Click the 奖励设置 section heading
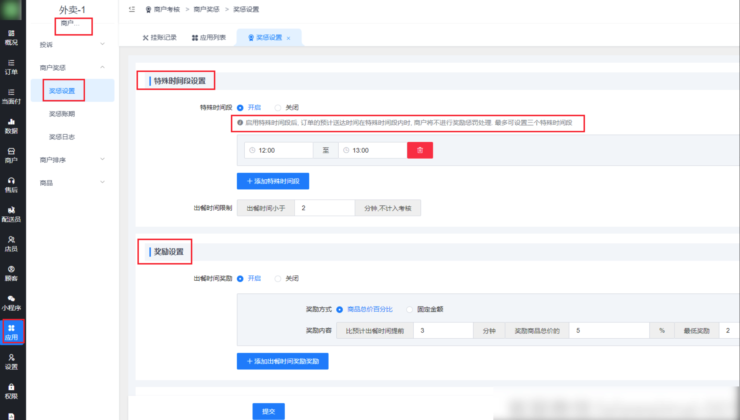Image resolution: width=740 pixels, height=420 pixels. (x=169, y=252)
